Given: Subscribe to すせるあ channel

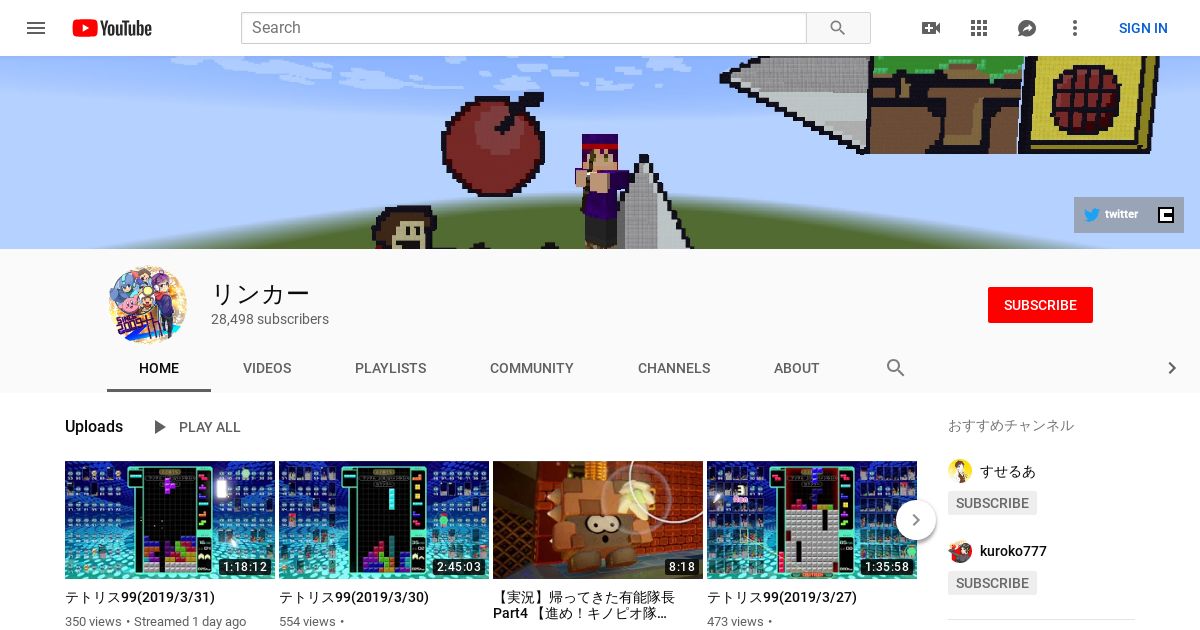Looking at the screenshot, I should tap(992, 503).
